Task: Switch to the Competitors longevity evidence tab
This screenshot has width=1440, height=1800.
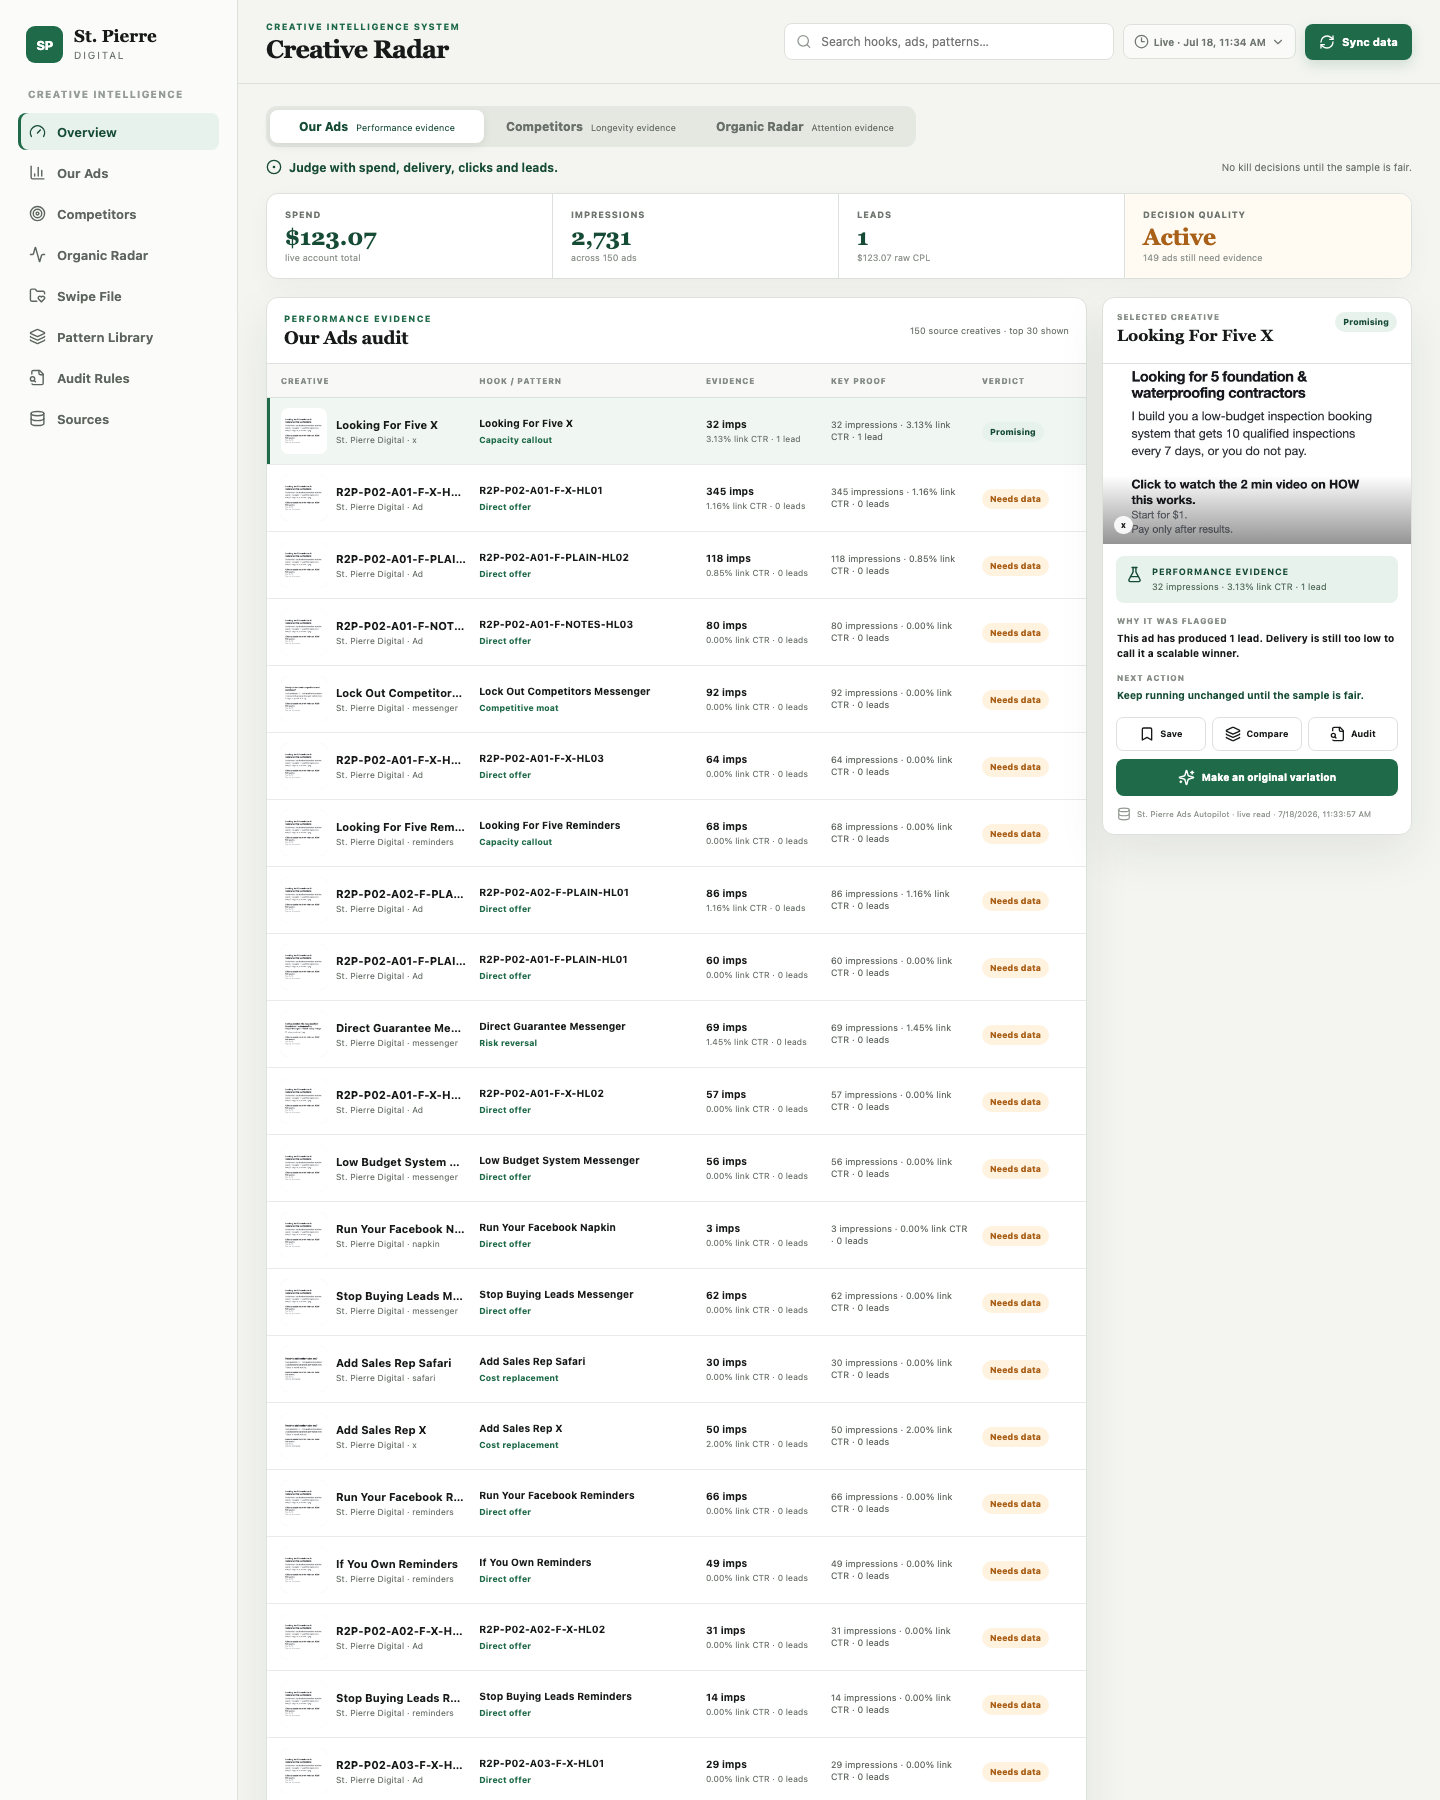Action: (x=591, y=127)
